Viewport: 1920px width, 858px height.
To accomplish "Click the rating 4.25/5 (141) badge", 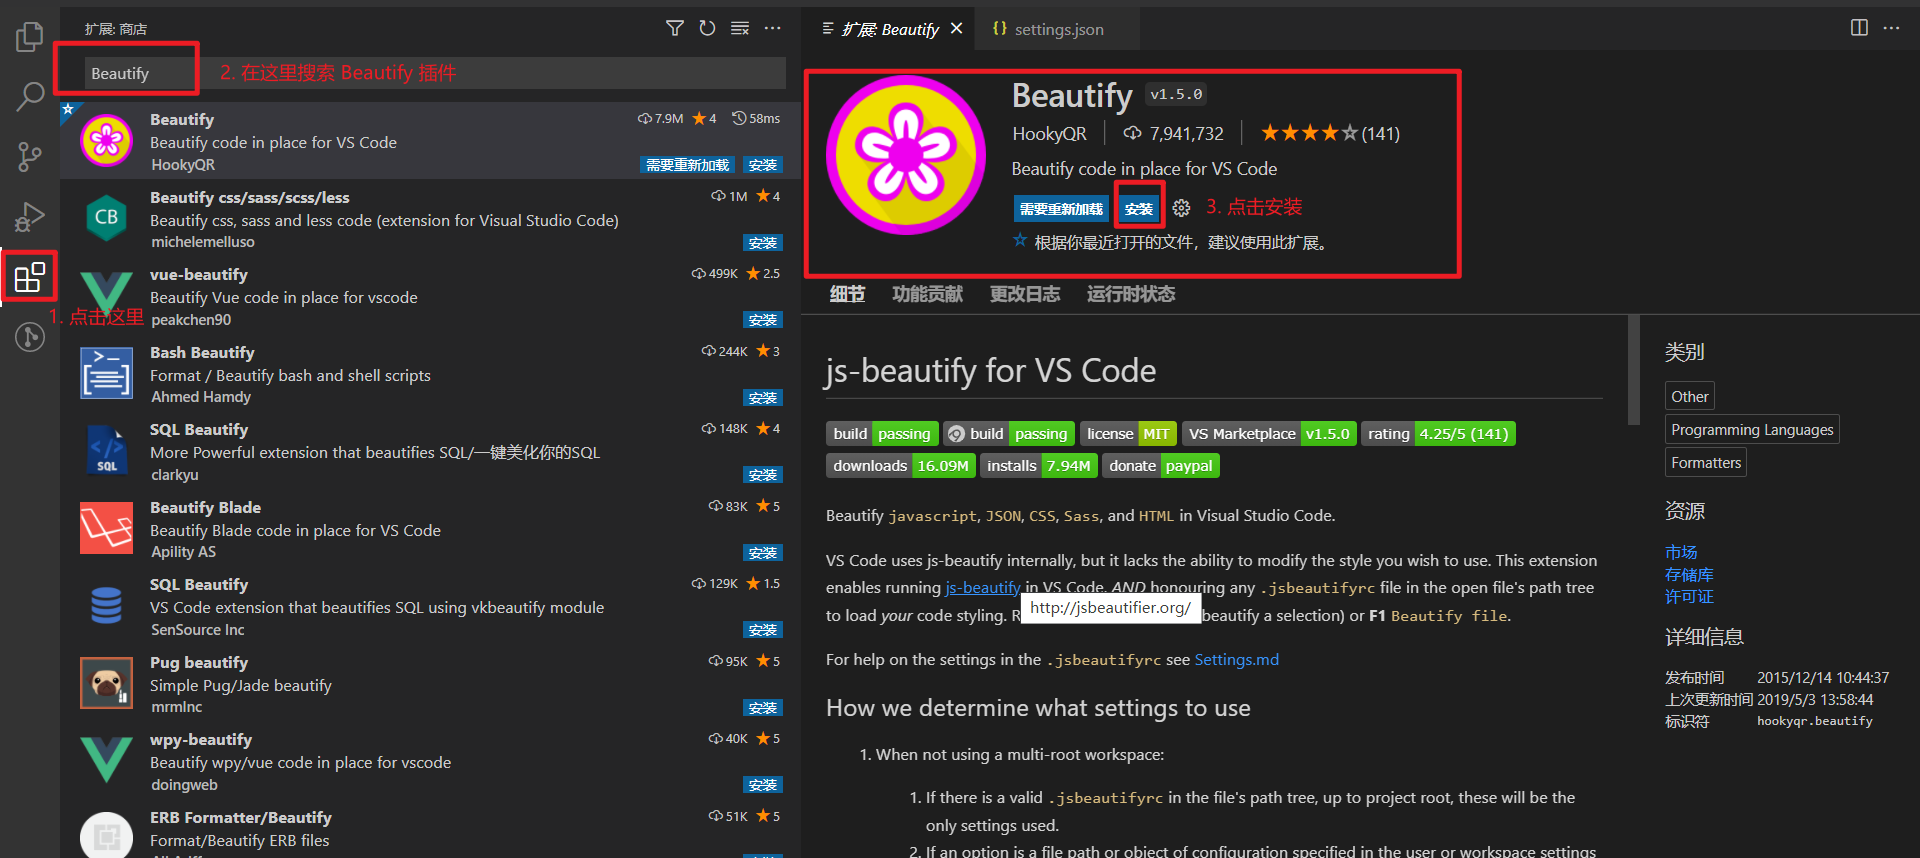I will [1438, 434].
